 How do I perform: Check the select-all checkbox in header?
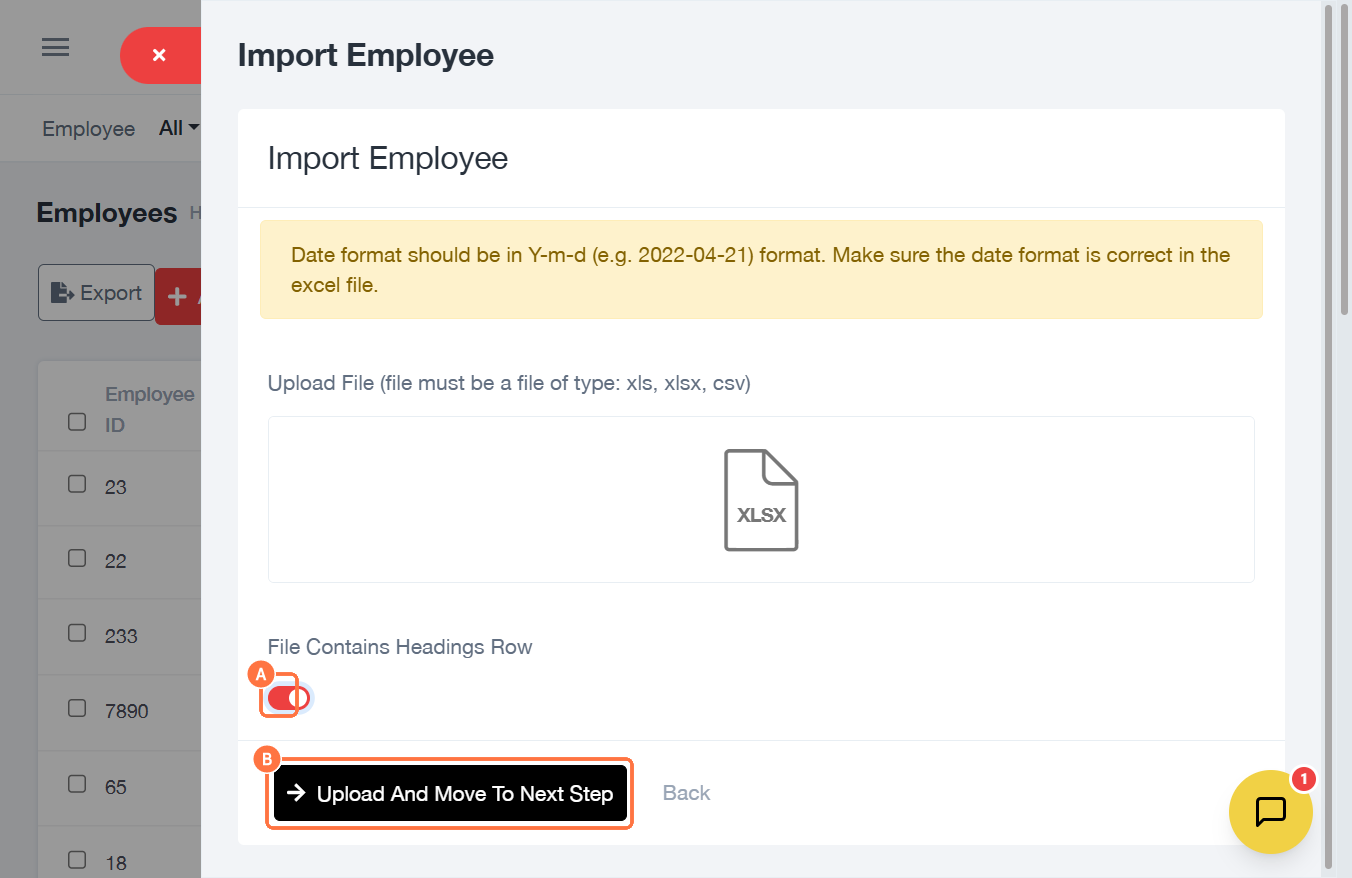pyautogui.click(x=77, y=422)
